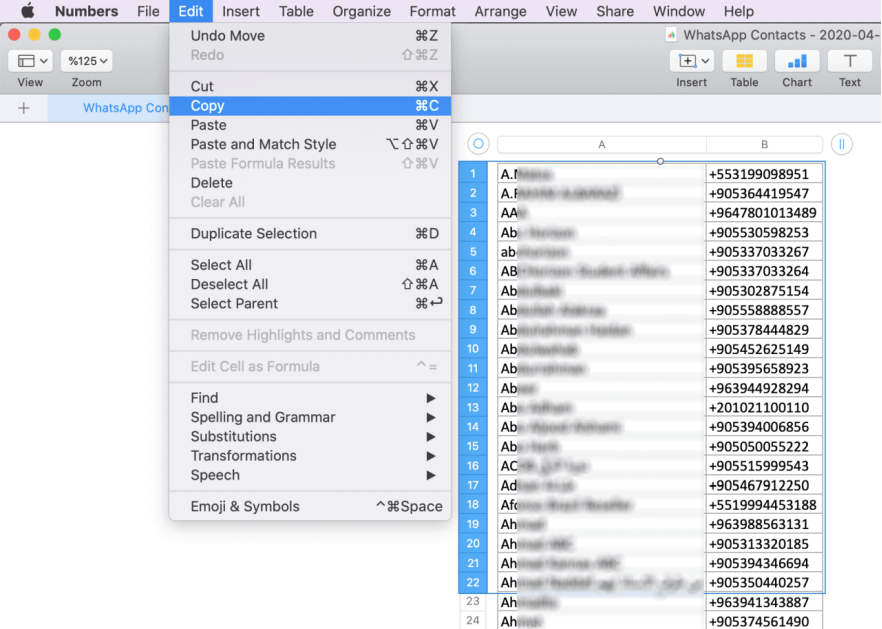Click cell +905050055222
Screen dimensions: 882x629
(764, 446)
